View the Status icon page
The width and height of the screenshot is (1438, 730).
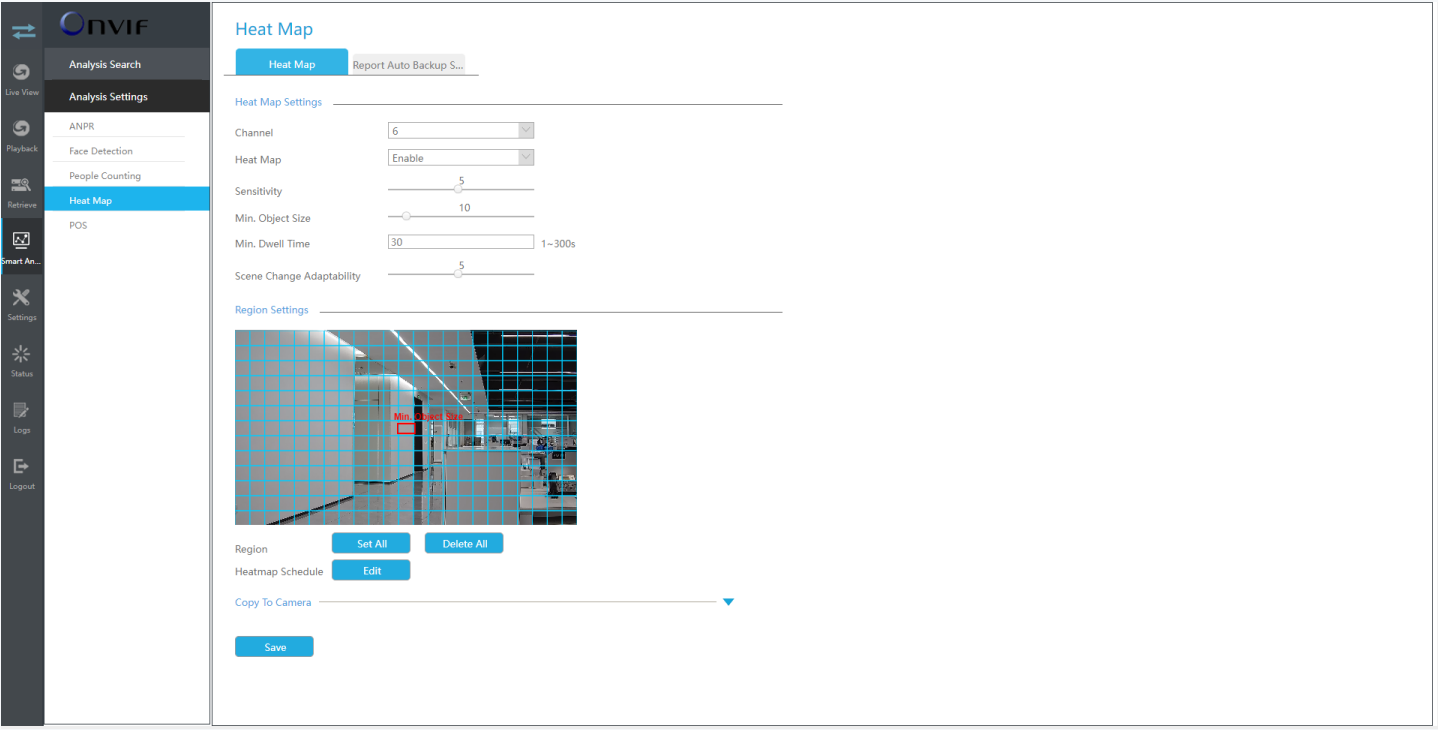[x=22, y=359]
